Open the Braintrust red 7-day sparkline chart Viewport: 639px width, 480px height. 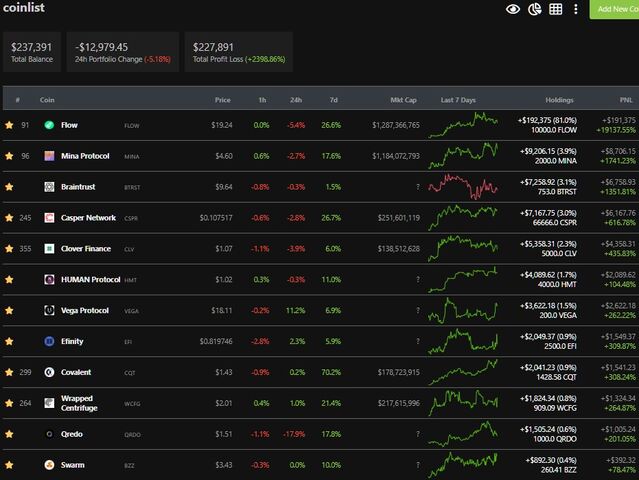click(463, 187)
